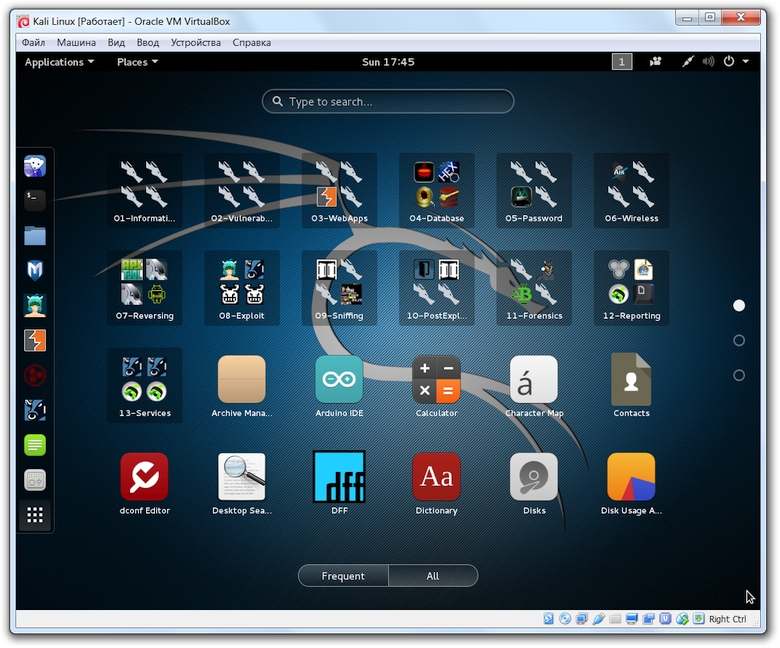Launch the Calculator app
Screen dimensions: 780x648
point(437,385)
